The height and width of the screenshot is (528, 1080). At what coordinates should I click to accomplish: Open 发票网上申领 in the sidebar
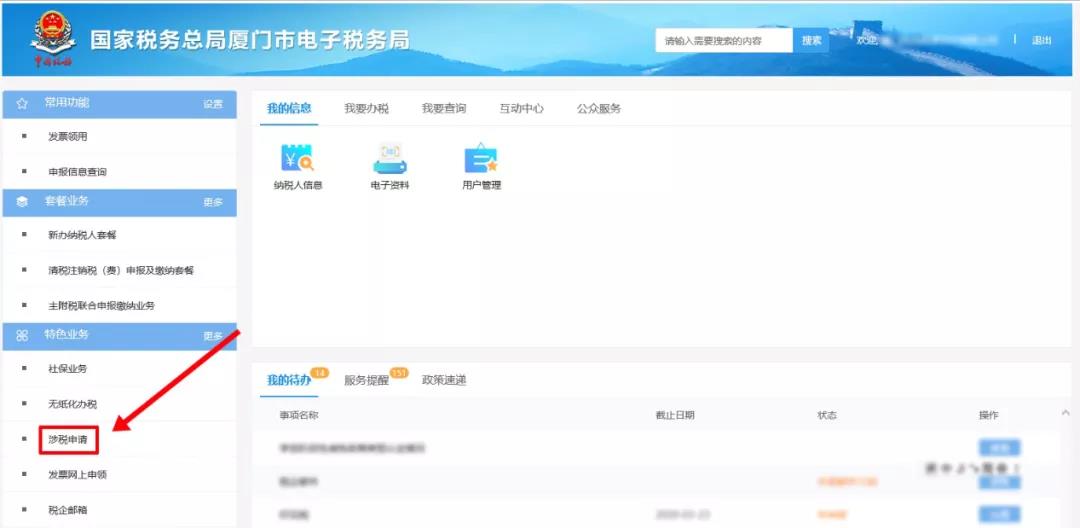click(x=77, y=474)
